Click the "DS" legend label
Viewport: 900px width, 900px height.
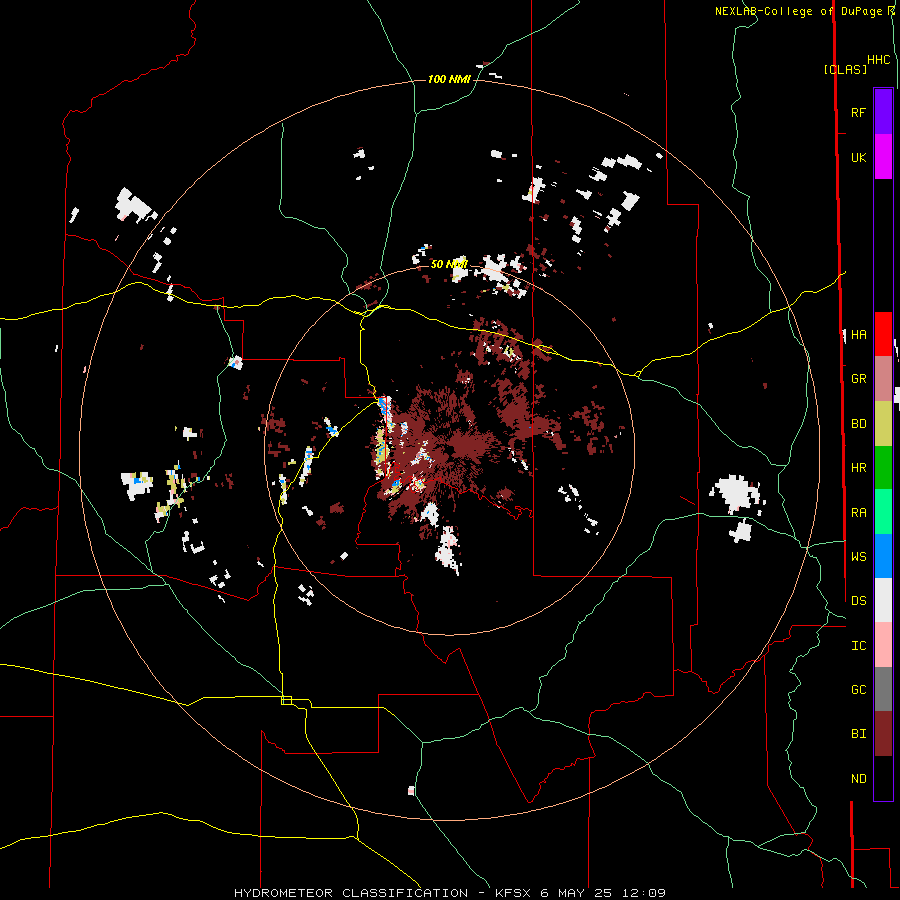click(x=859, y=601)
